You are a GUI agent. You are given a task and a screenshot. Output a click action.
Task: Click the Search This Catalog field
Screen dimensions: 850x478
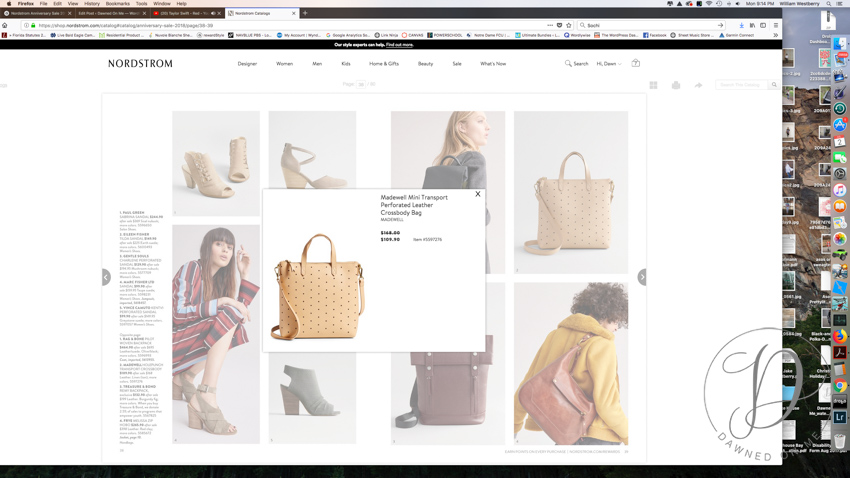742,85
